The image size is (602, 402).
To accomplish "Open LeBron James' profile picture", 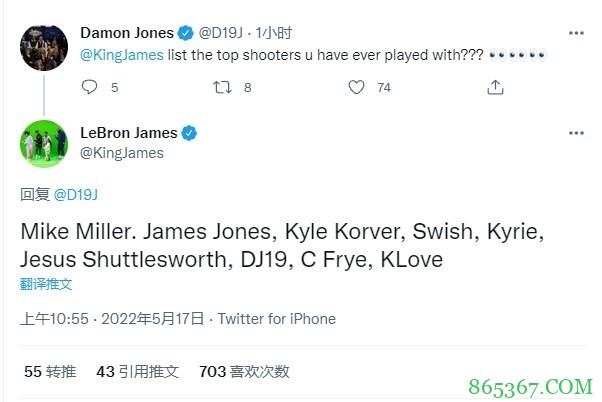I will pos(45,145).
